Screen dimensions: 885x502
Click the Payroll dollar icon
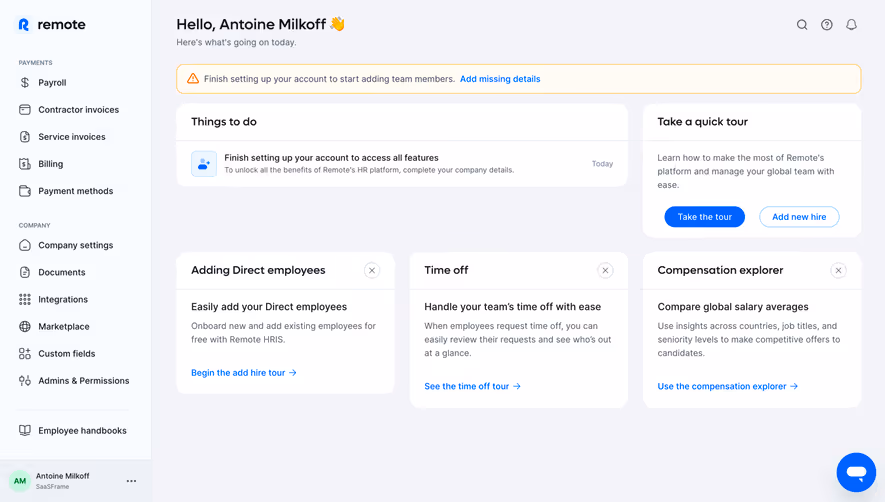tap(25, 82)
